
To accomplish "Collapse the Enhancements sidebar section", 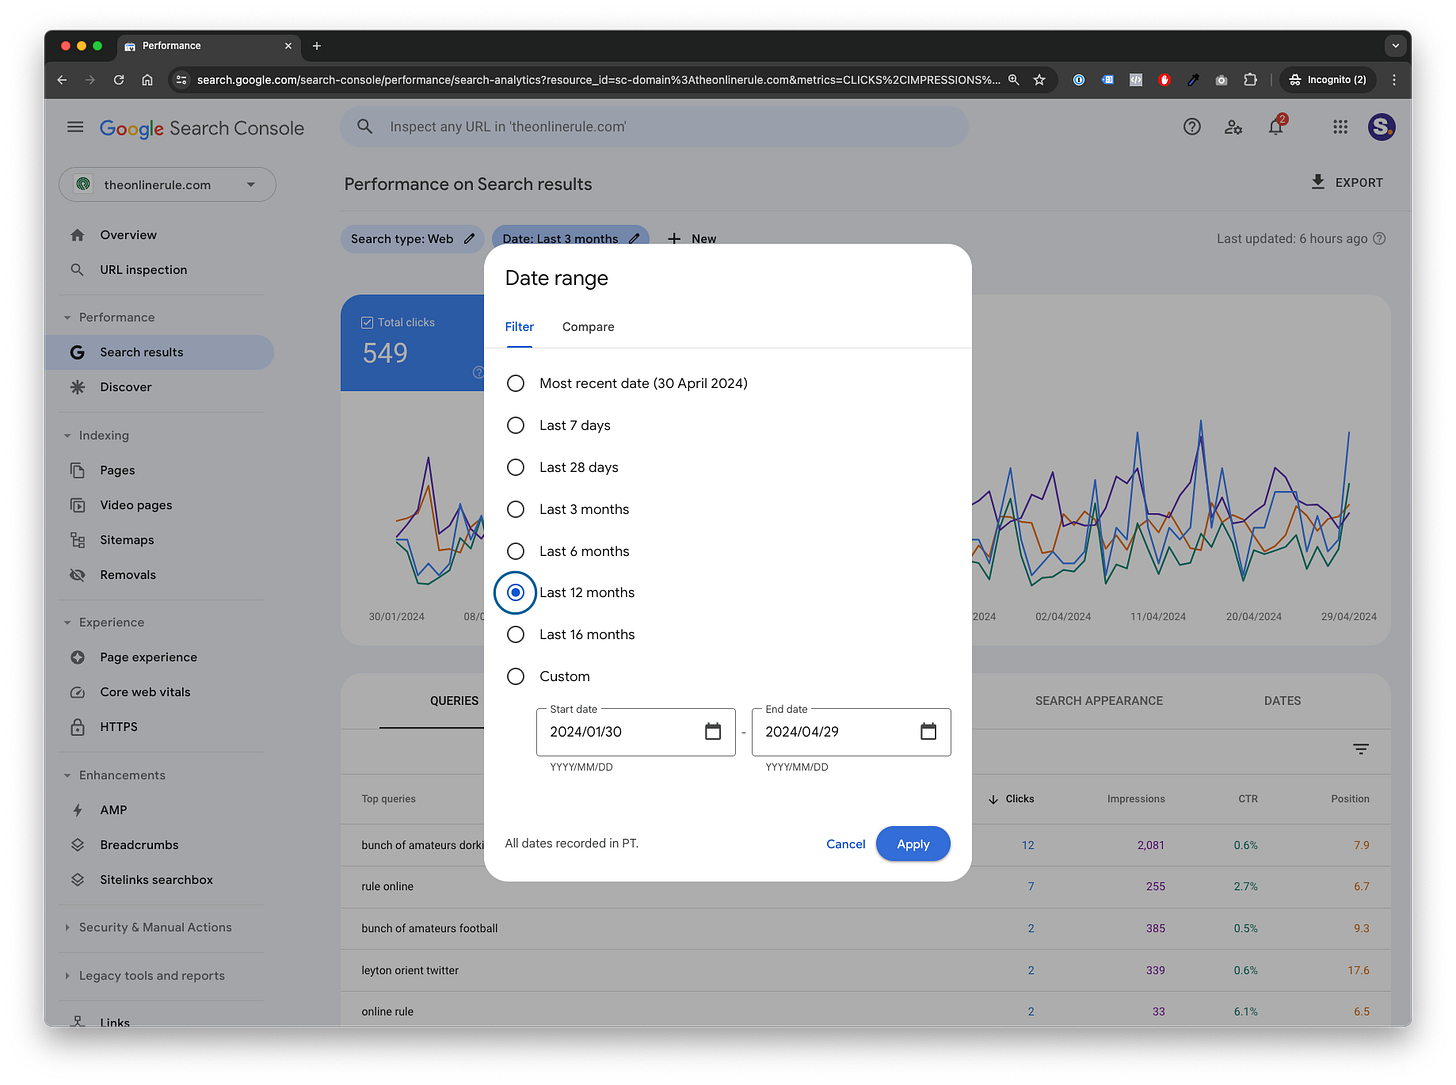I will click(67, 776).
